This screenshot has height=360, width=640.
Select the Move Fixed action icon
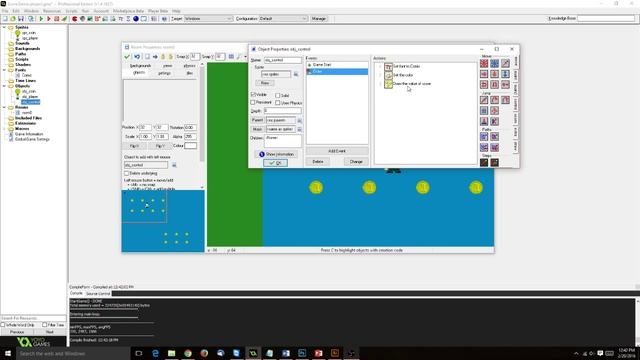(484, 63)
